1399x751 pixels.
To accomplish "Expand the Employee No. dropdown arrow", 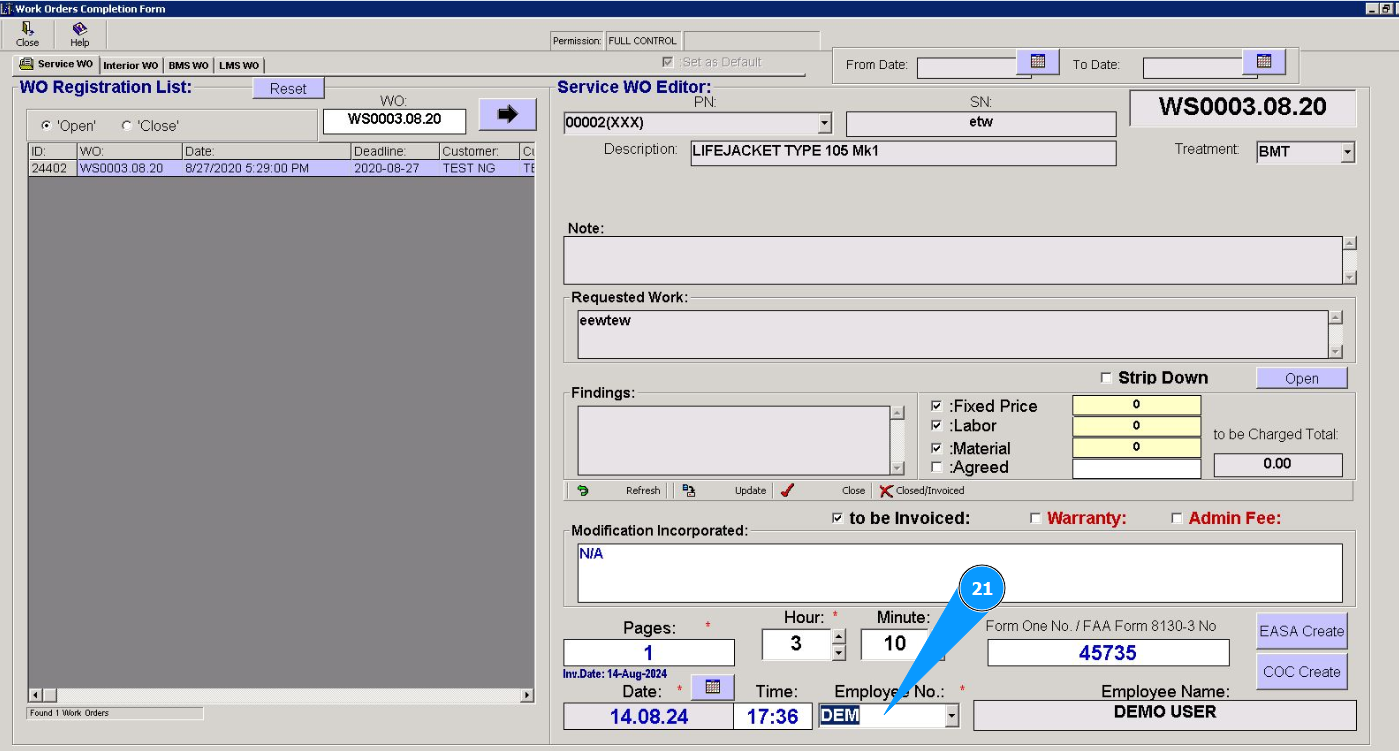I will click(952, 716).
